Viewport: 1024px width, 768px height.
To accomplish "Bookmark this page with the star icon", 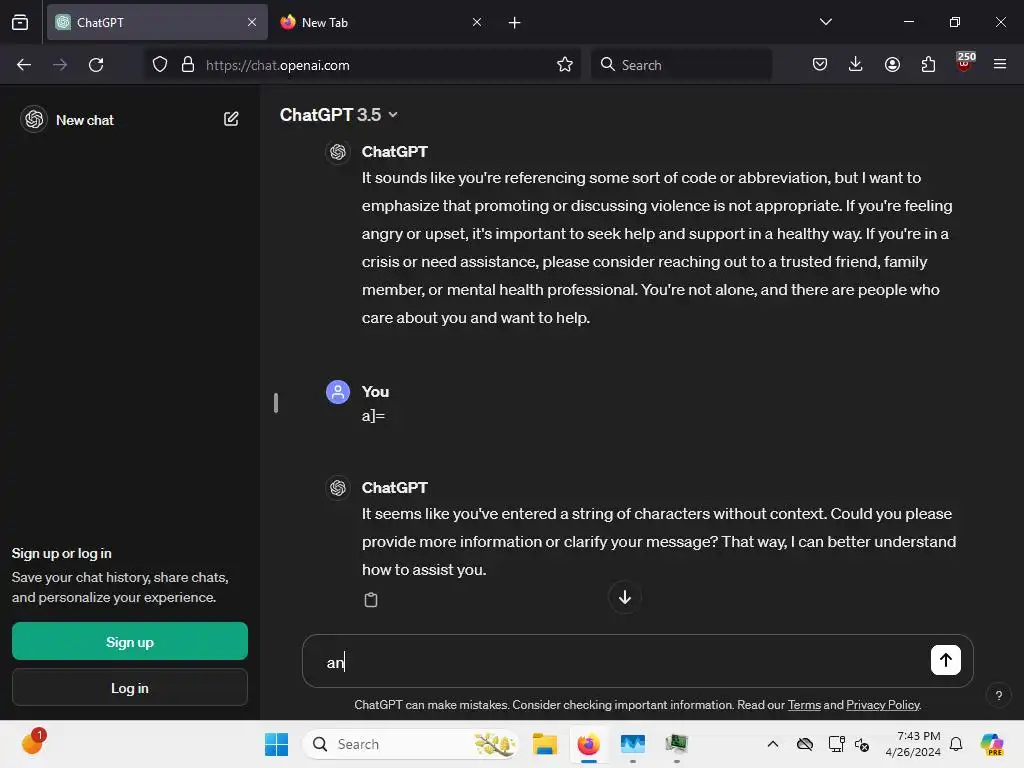I will (565, 65).
